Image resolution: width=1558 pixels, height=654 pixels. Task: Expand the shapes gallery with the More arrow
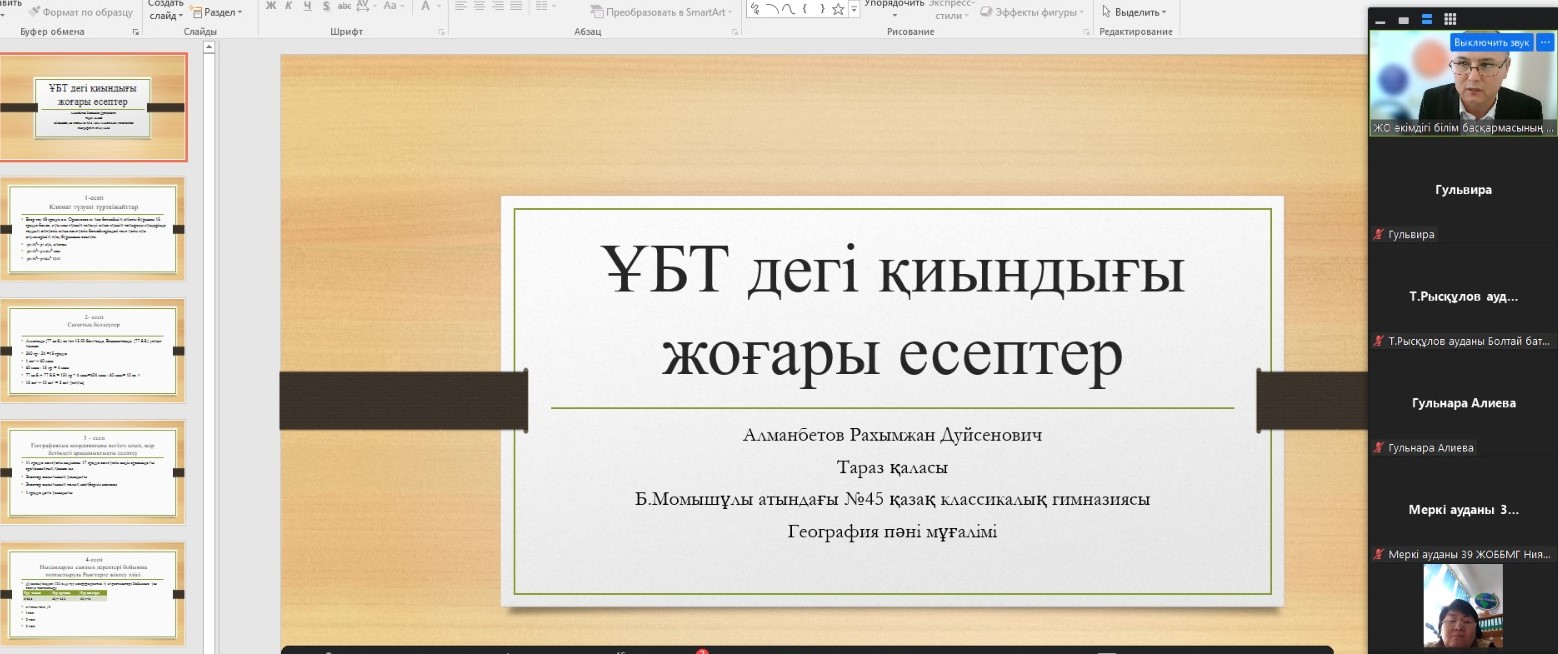[x=854, y=10]
